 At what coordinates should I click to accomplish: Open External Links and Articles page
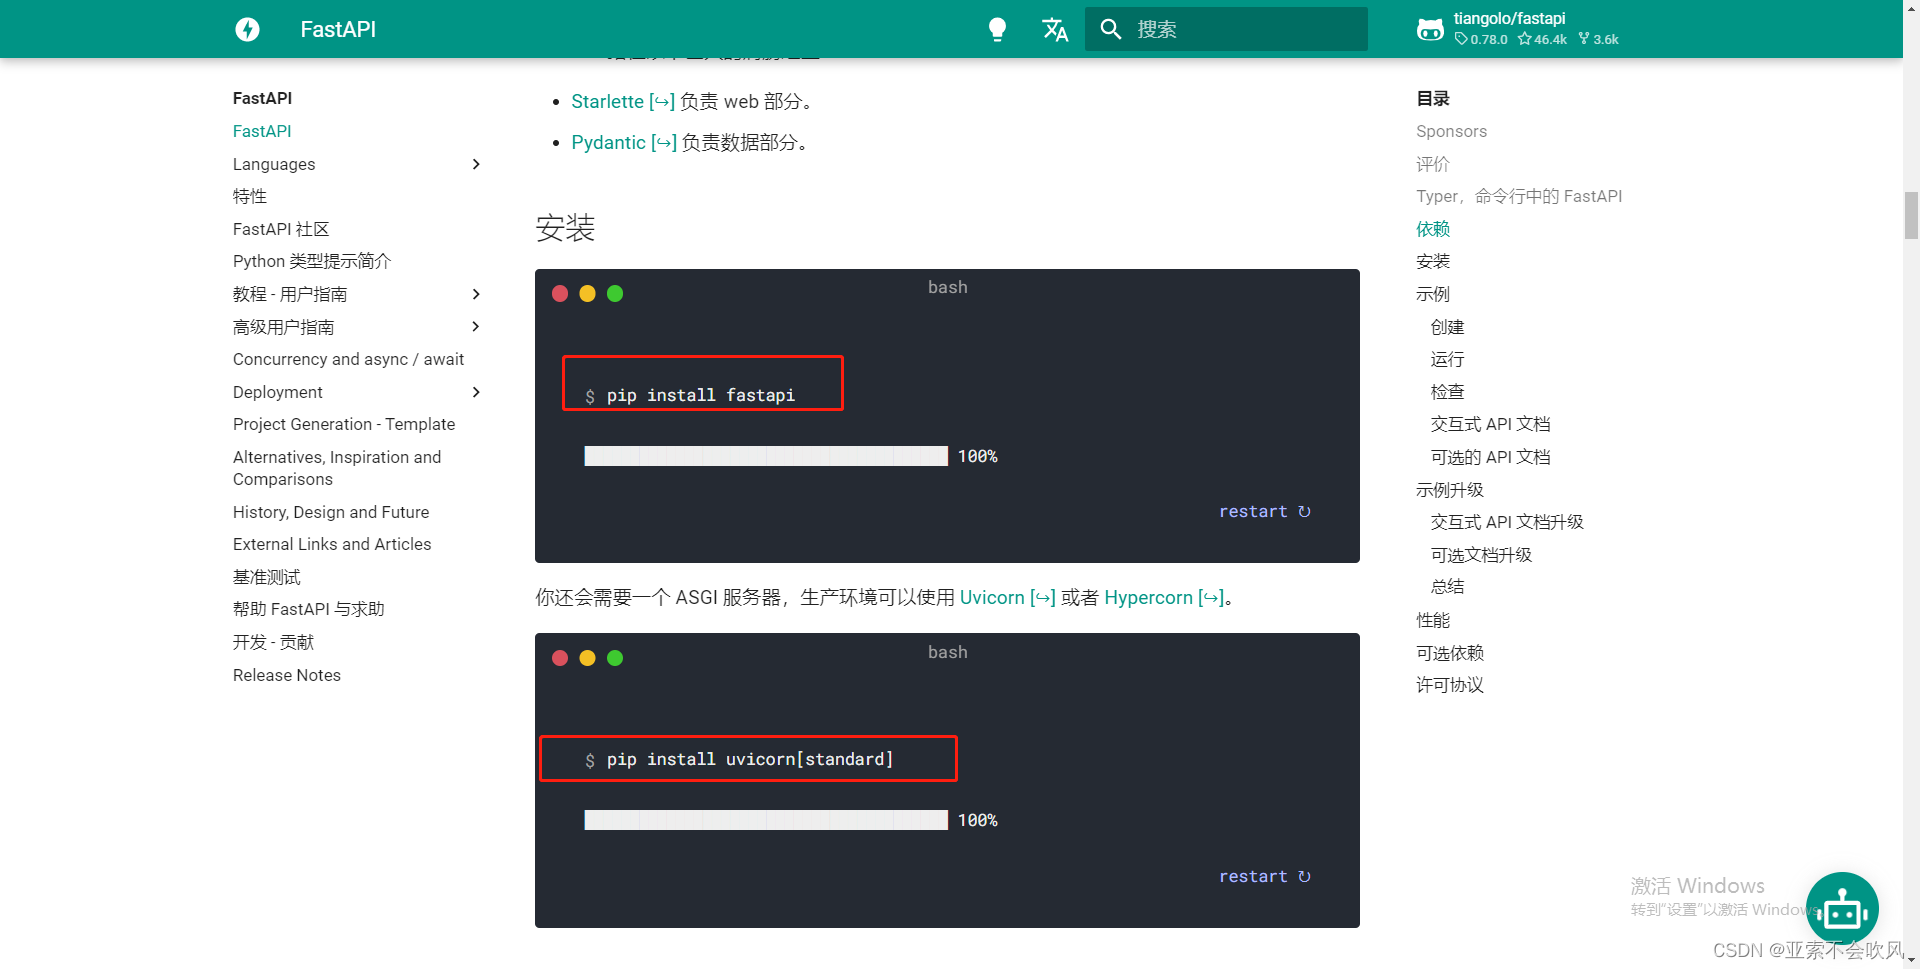(332, 544)
